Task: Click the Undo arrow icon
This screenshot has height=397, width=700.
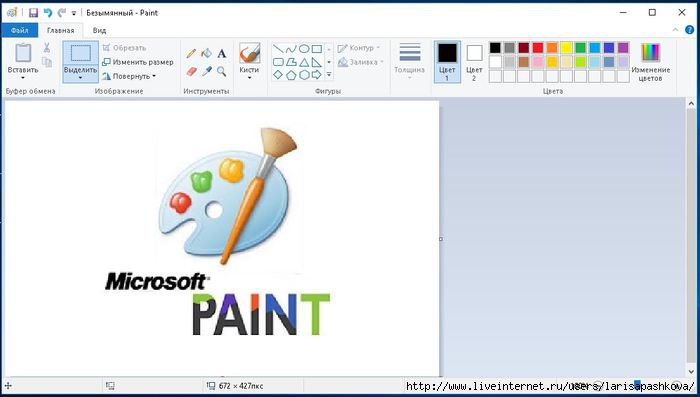Action: [x=48, y=13]
